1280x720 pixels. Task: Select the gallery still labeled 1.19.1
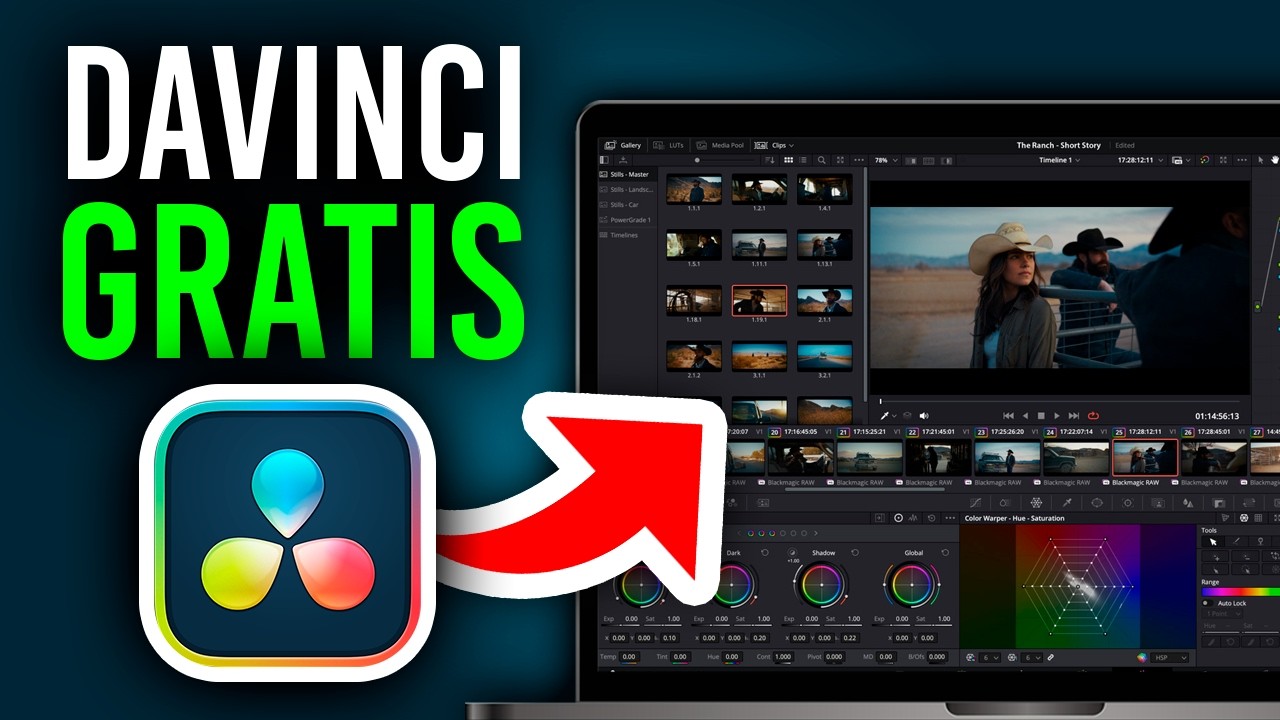click(x=759, y=301)
